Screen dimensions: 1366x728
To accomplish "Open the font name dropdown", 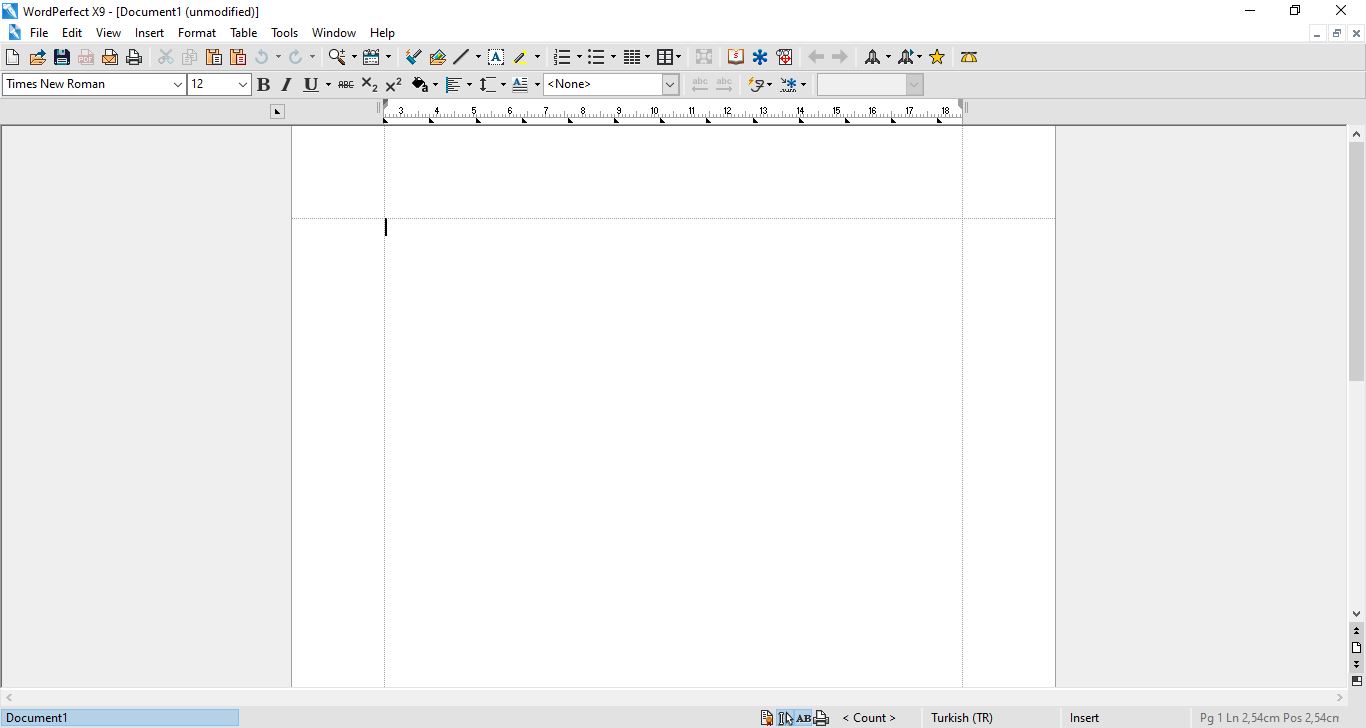I will (178, 84).
